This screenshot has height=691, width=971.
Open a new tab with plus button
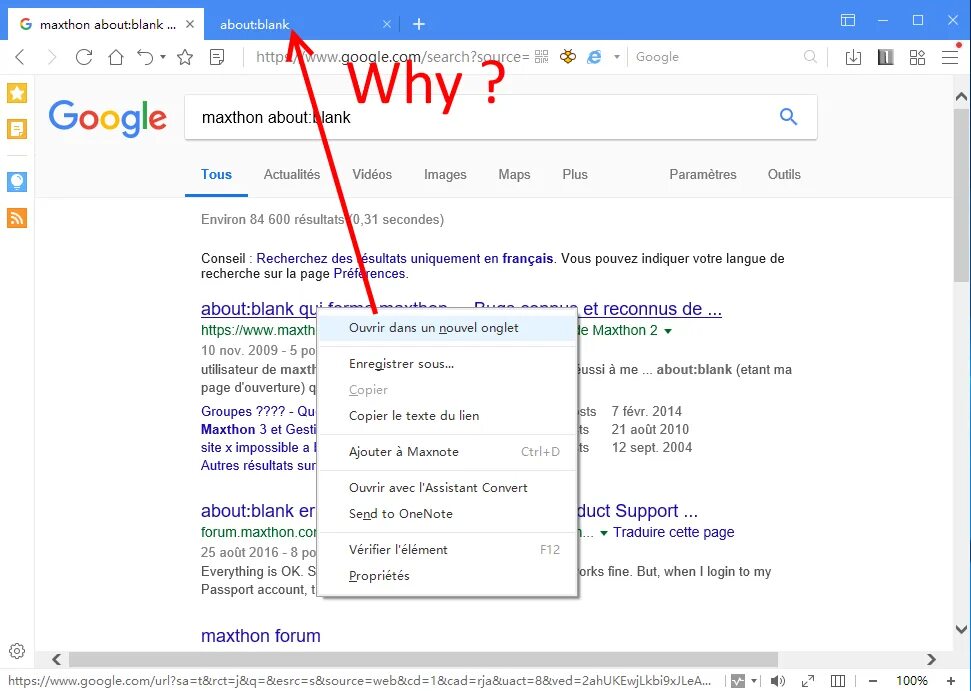click(419, 24)
